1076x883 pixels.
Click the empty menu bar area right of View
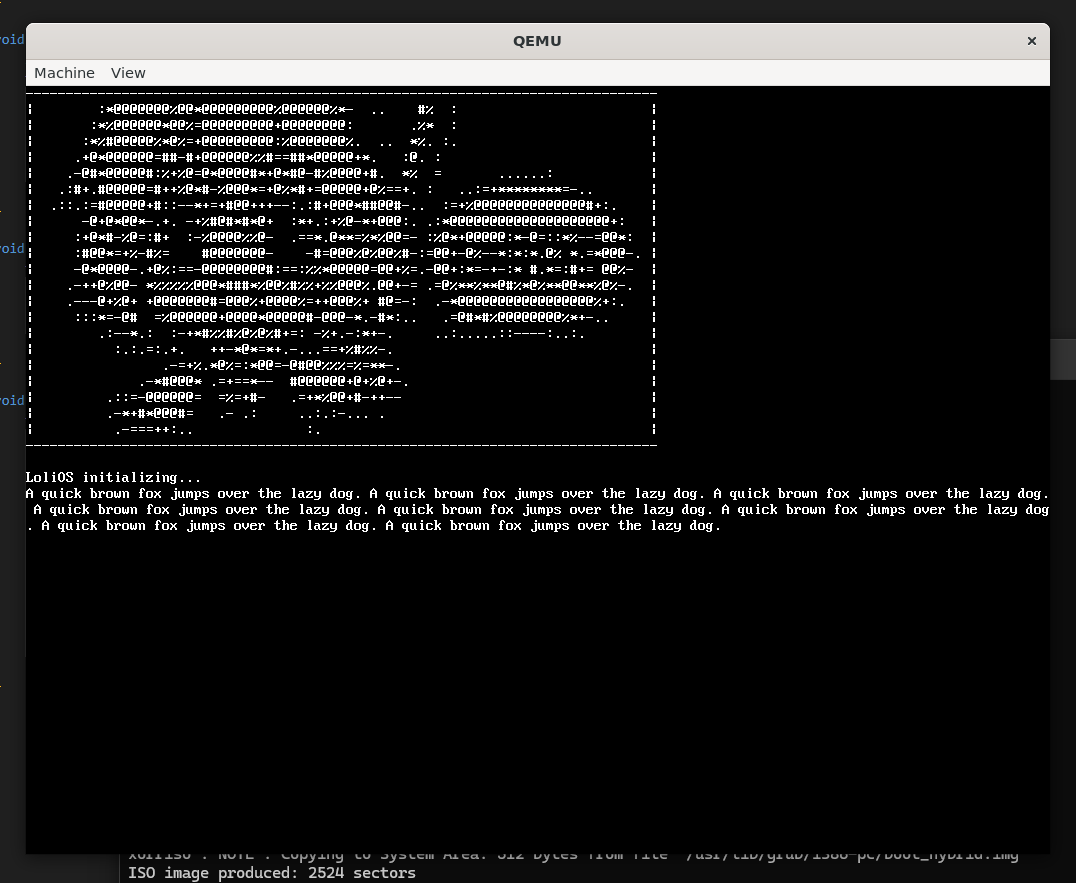pos(600,73)
